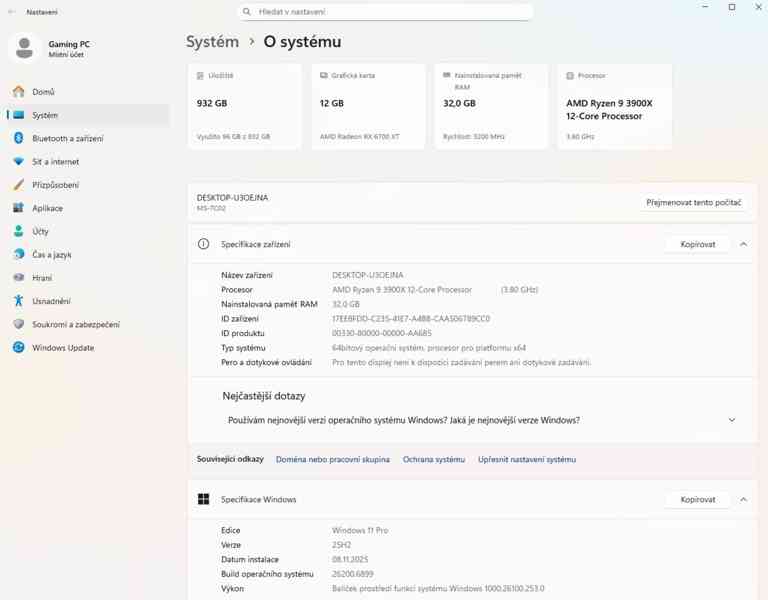Click the Procesor chip icon on card
The height and width of the screenshot is (600, 768).
pos(570,75)
